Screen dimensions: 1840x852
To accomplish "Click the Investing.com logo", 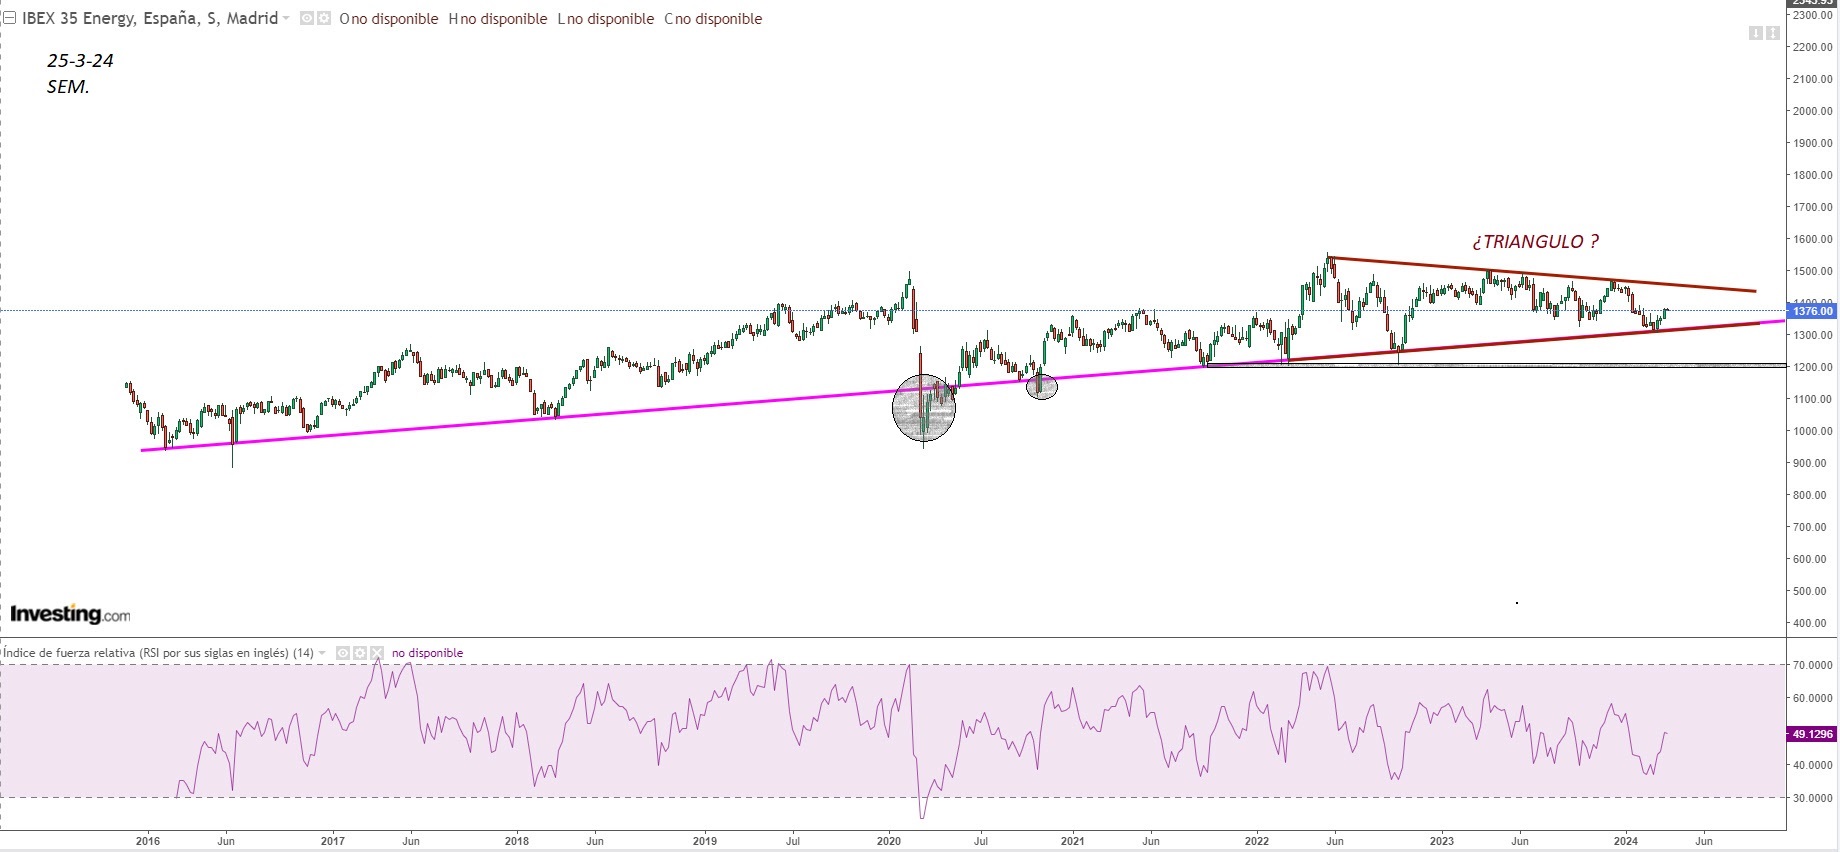I will [70, 614].
